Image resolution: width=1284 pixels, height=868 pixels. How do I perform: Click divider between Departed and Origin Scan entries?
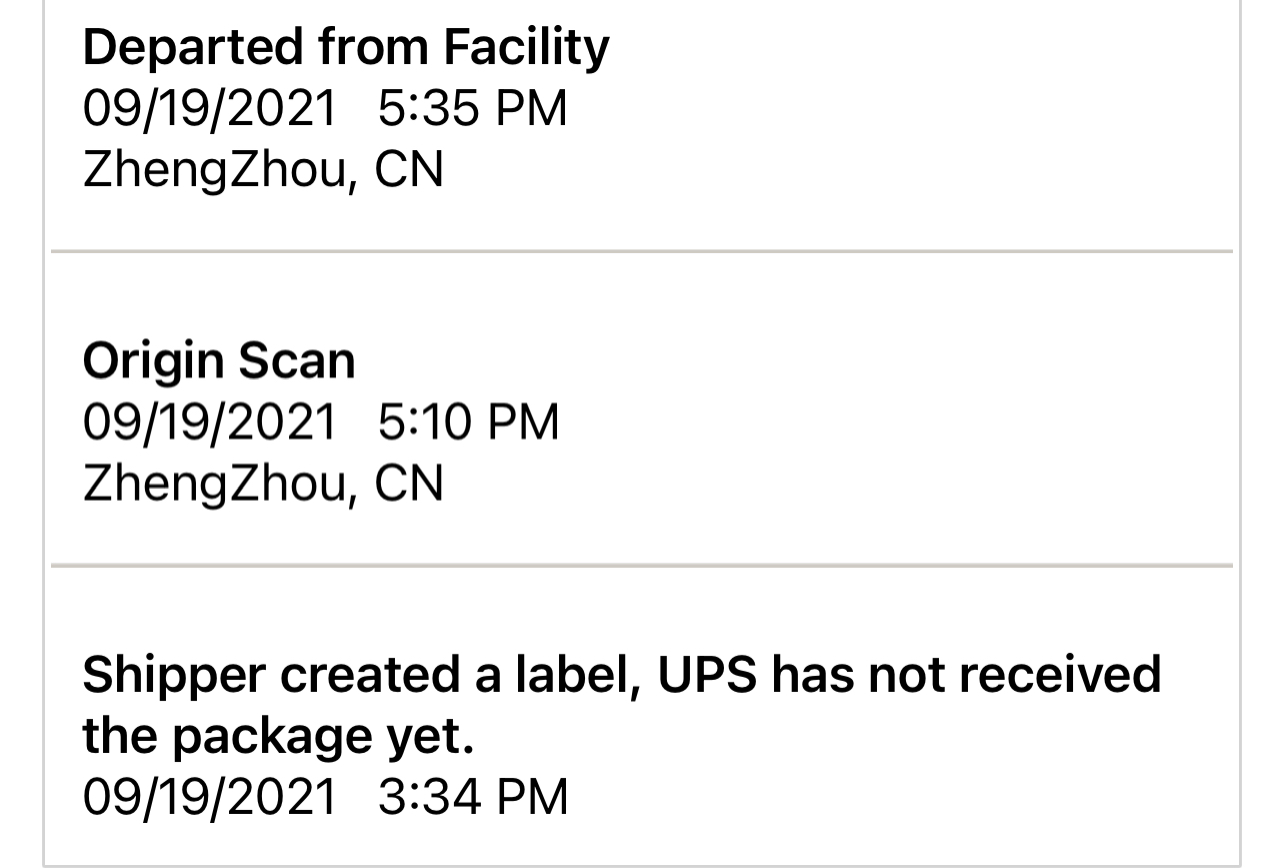tap(642, 252)
